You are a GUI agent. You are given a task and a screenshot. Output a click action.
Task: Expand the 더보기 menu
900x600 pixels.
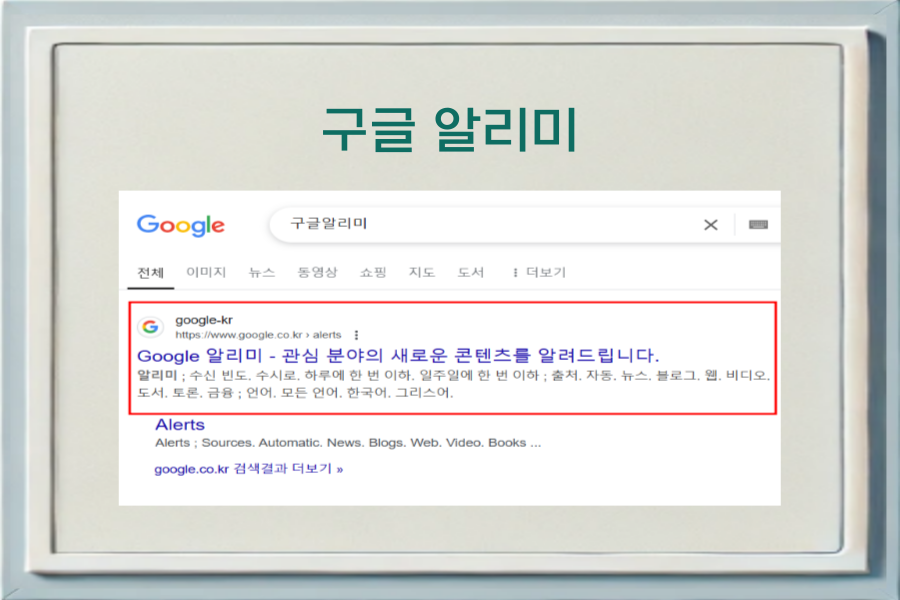(x=540, y=272)
